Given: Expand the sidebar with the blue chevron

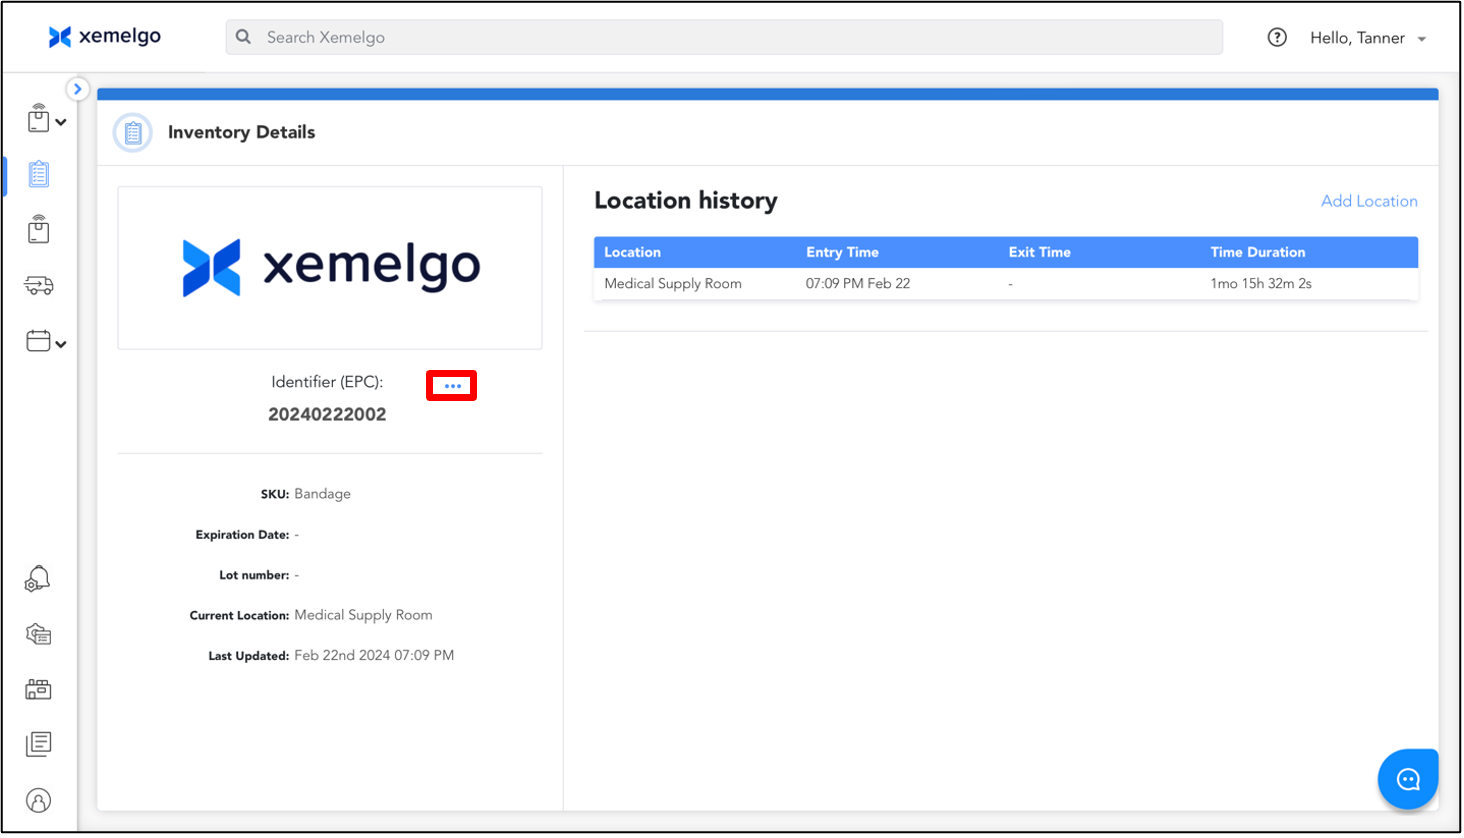Looking at the screenshot, I should pos(77,89).
